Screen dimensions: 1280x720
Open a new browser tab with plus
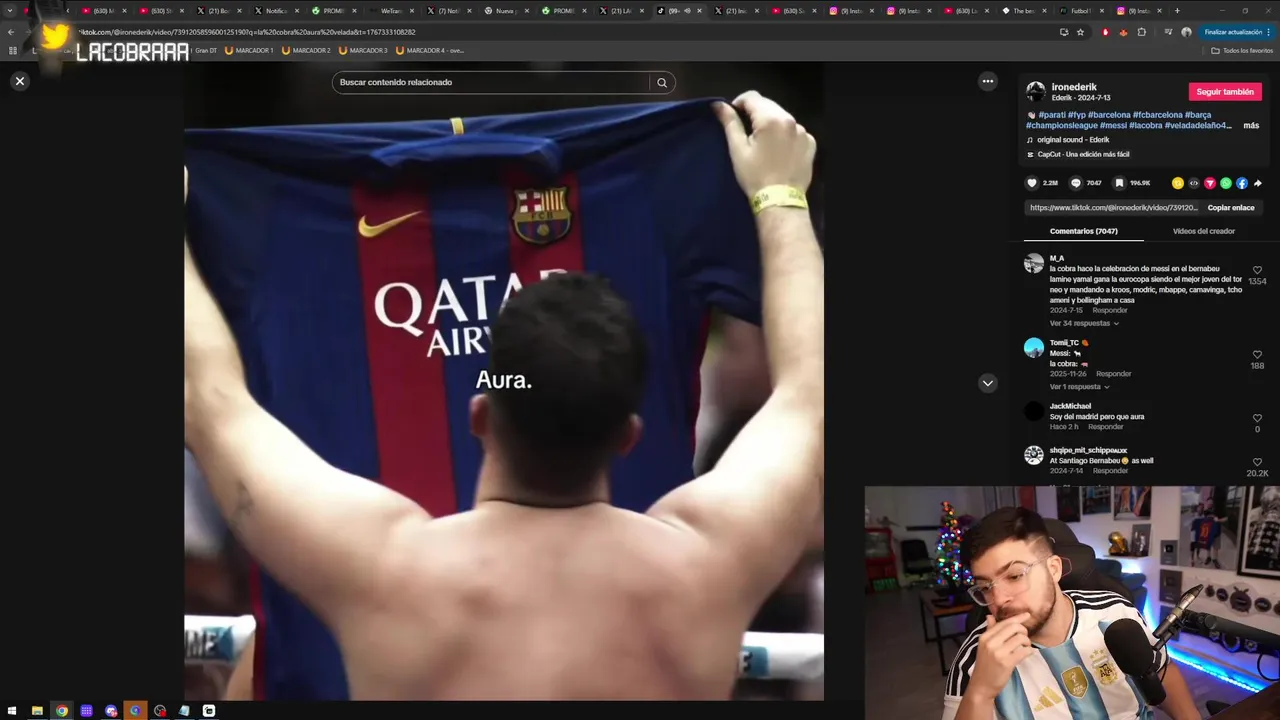click(1177, 11)
